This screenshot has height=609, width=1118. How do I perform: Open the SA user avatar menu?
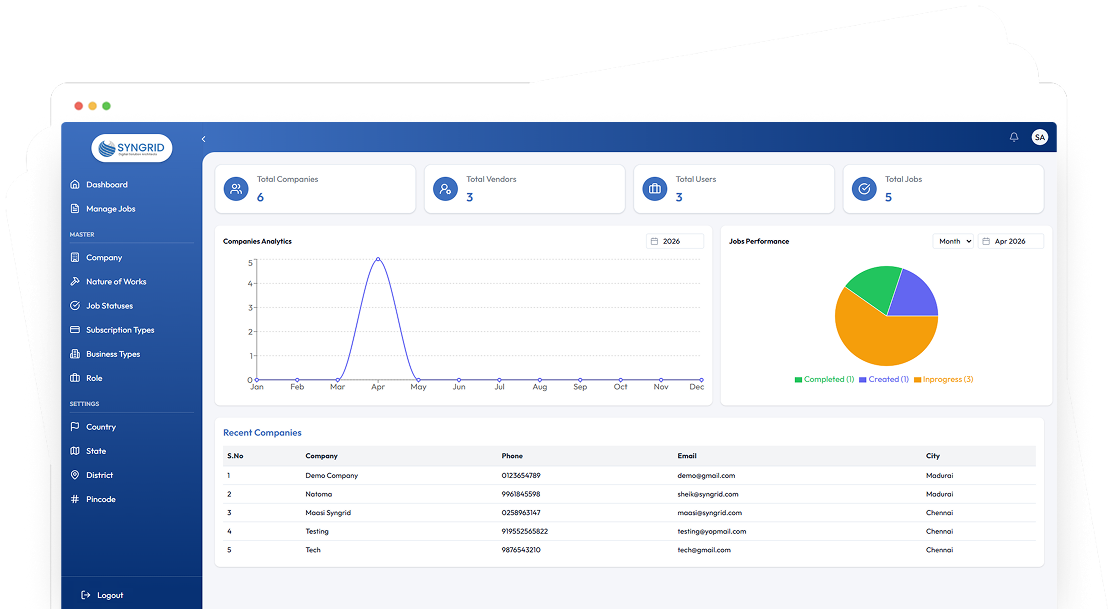click(1039, 137)
